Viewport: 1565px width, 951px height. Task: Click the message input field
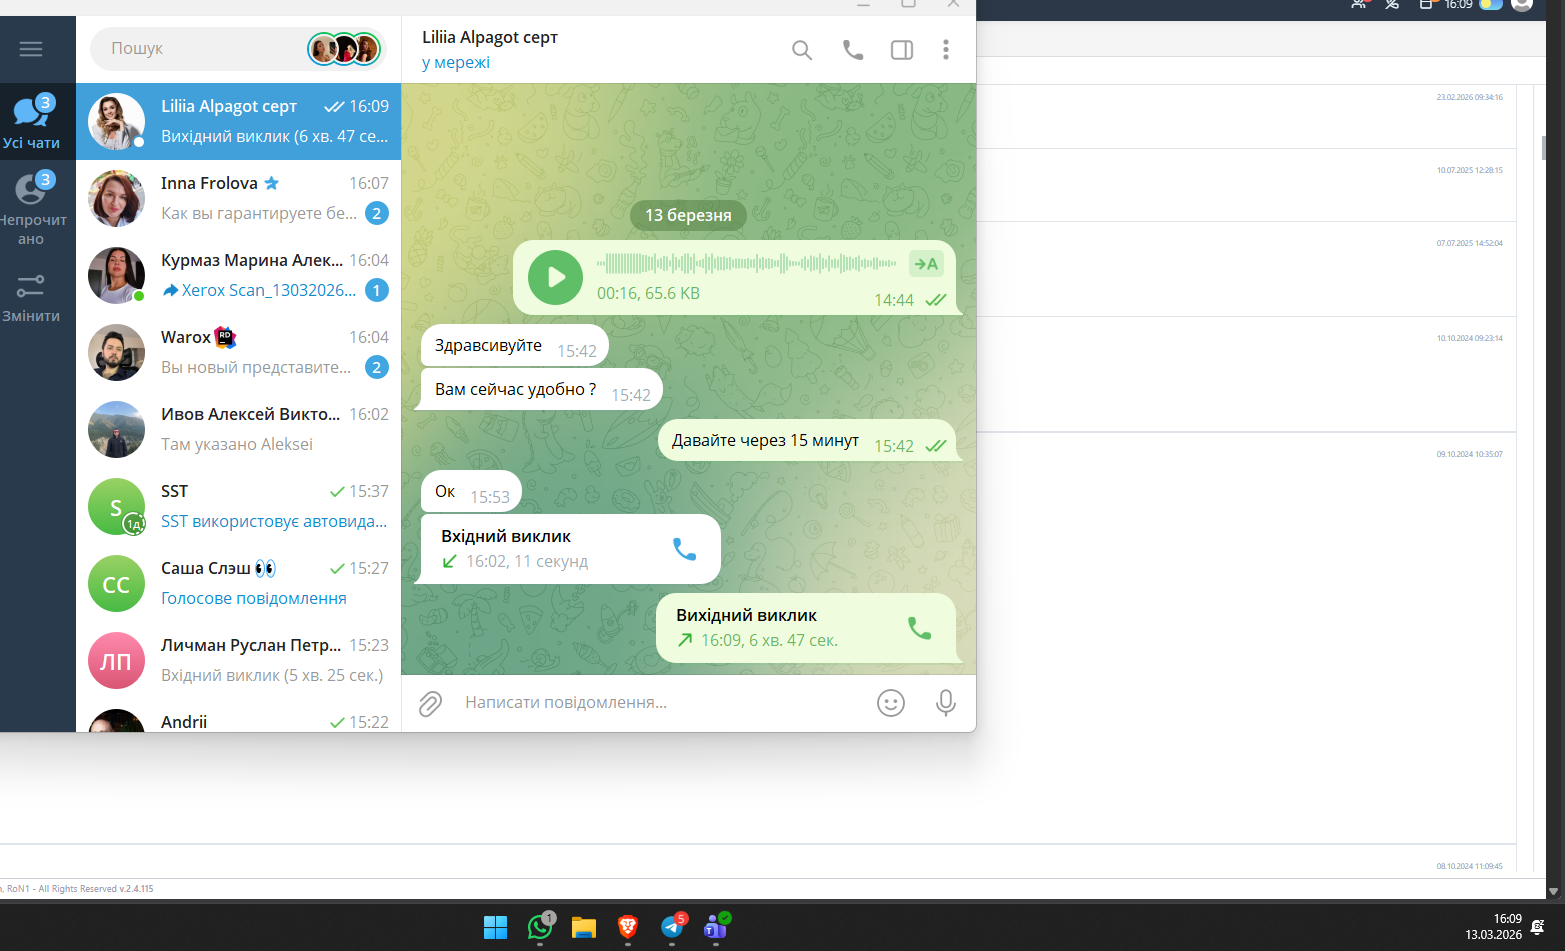660,703
